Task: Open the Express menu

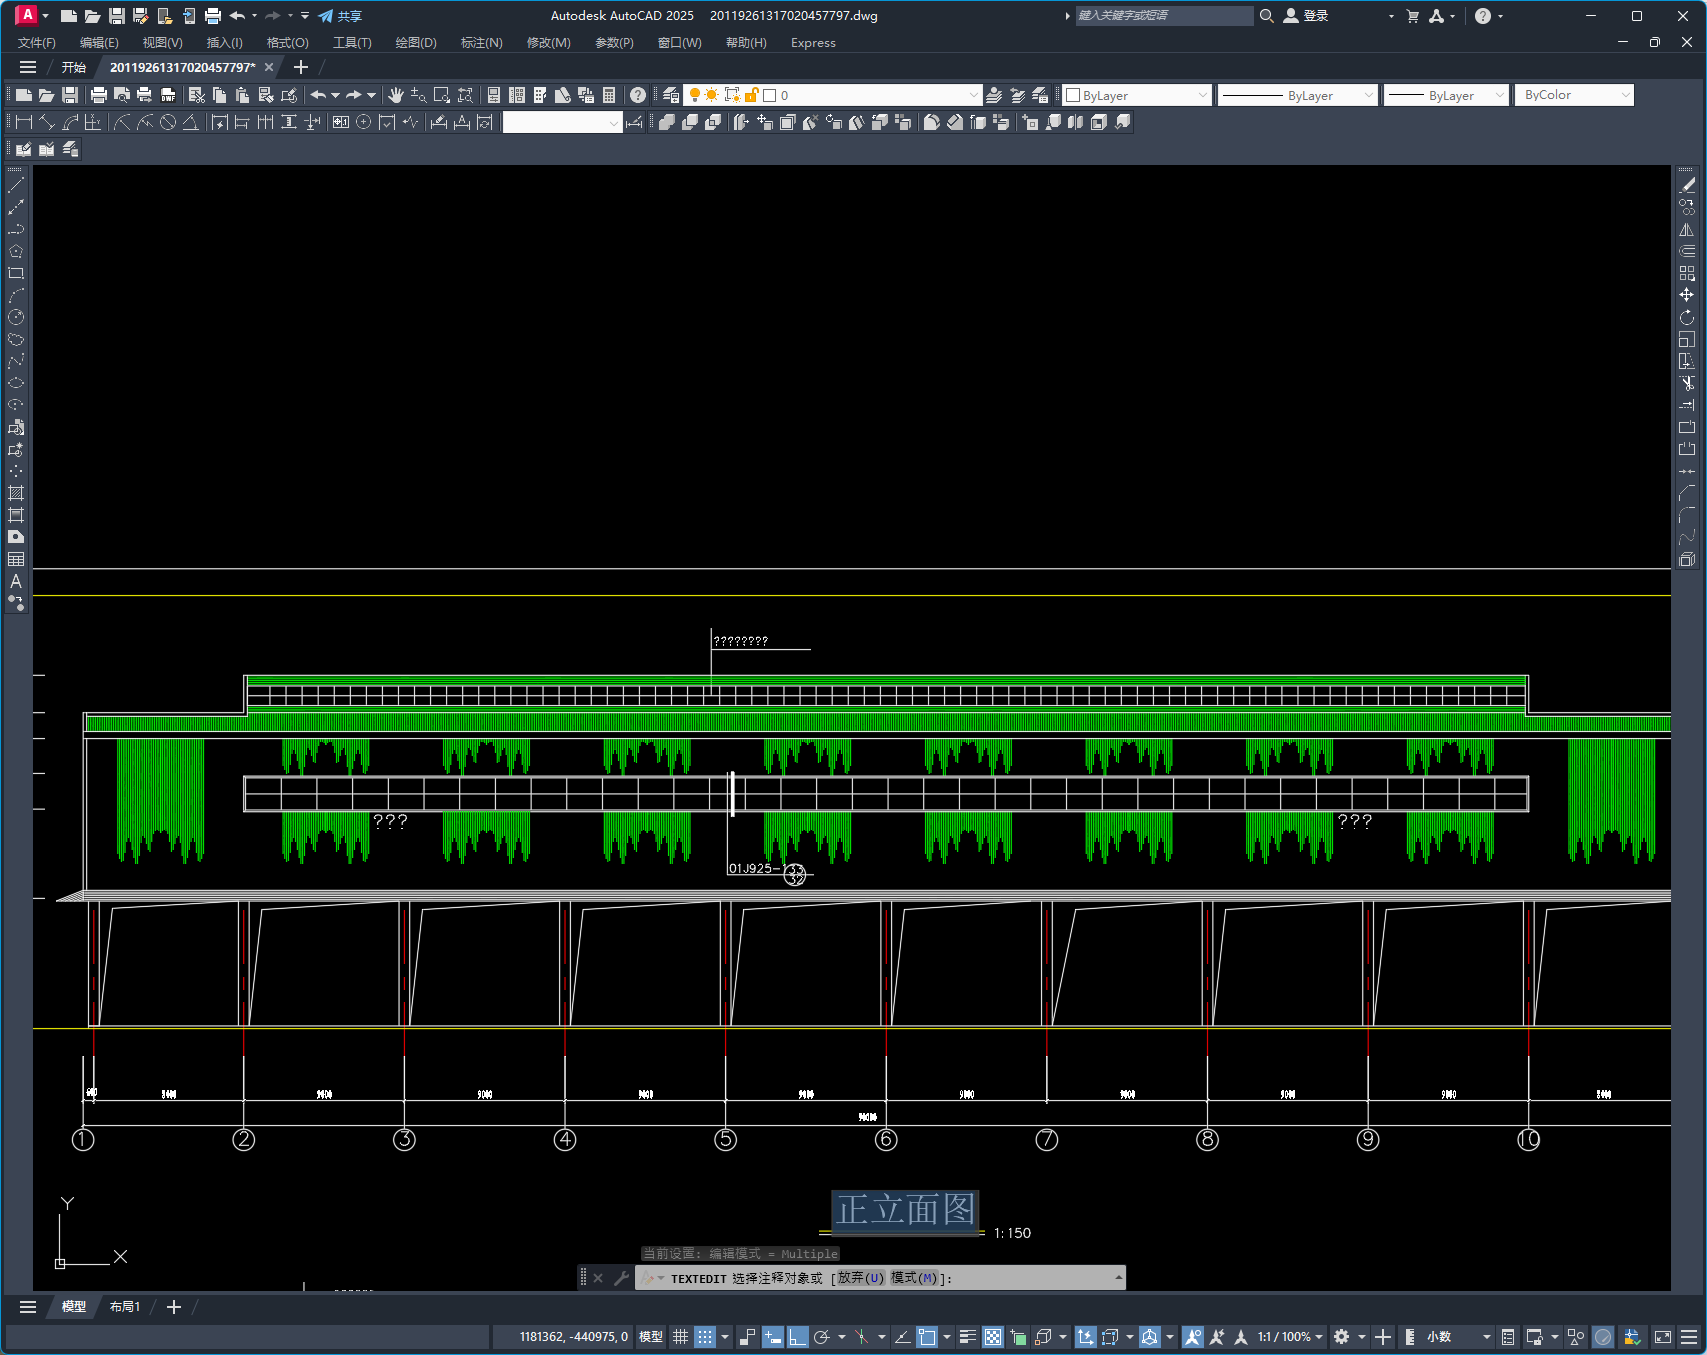Action: 813,43
